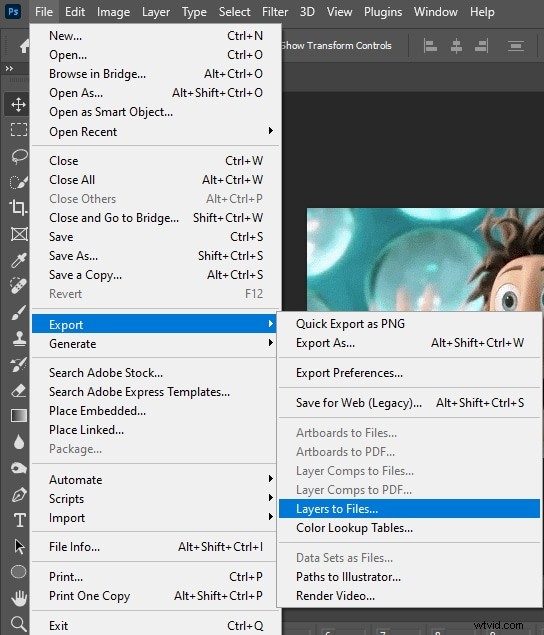Open the Edit menu
This screenshot has width=544, height=635.
[x=75, y=12]
